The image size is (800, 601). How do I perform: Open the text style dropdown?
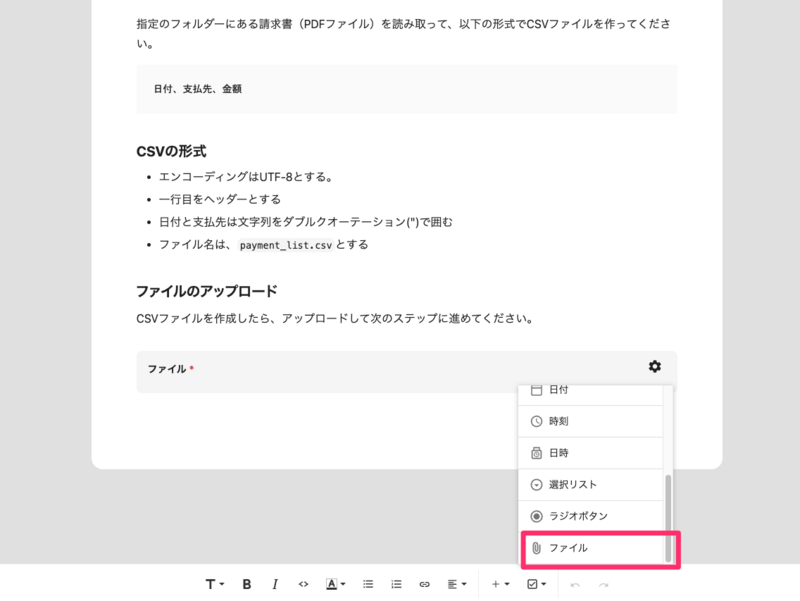pyautogui.click(x=212, y=584)
